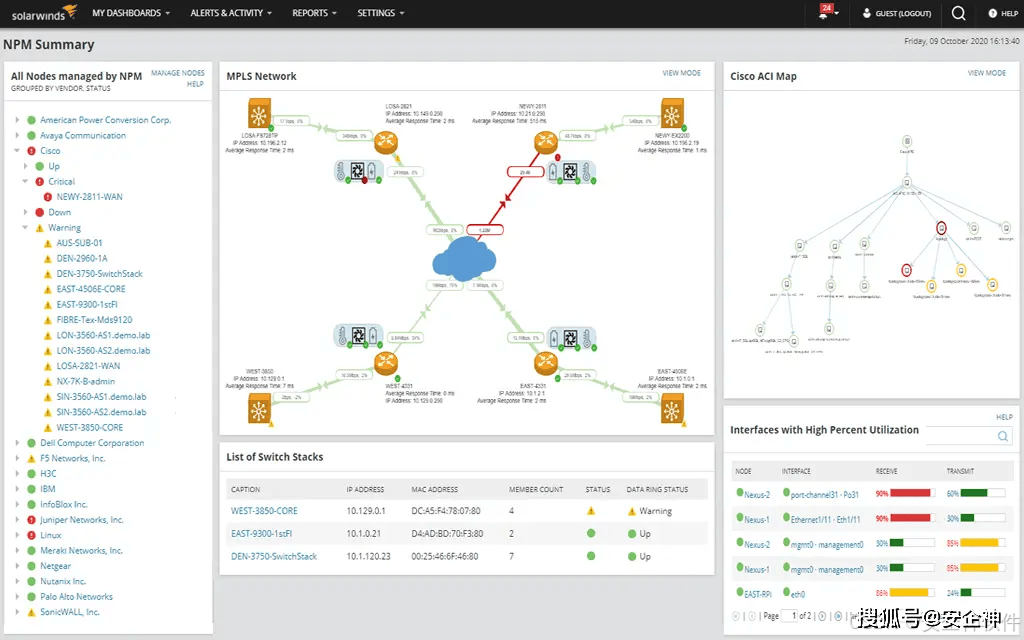1024x640 pixels.
Task: Open the Reports menu
Action: point(314,13)
